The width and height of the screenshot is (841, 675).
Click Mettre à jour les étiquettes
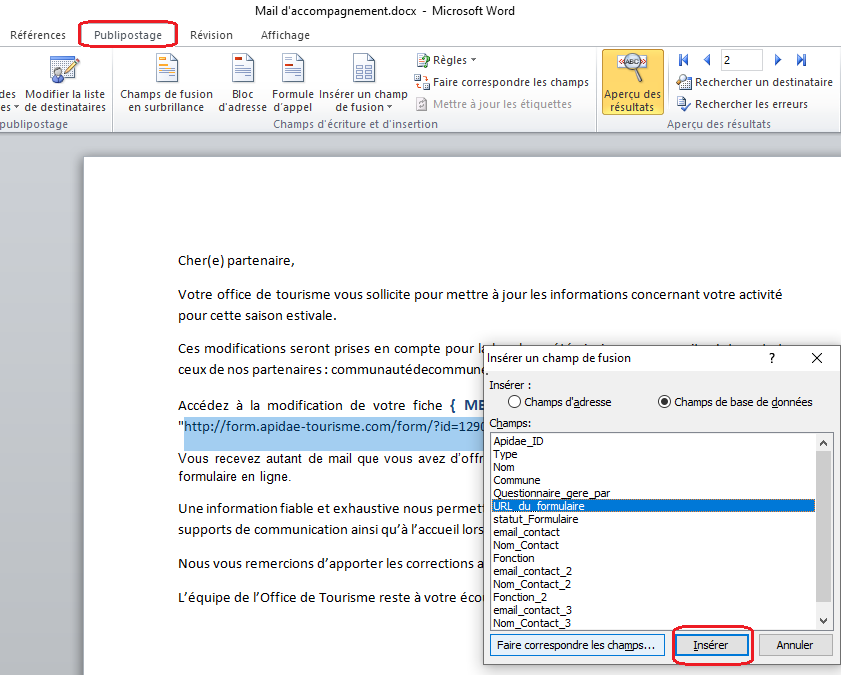pyautogui.click(x=493, y=104)
